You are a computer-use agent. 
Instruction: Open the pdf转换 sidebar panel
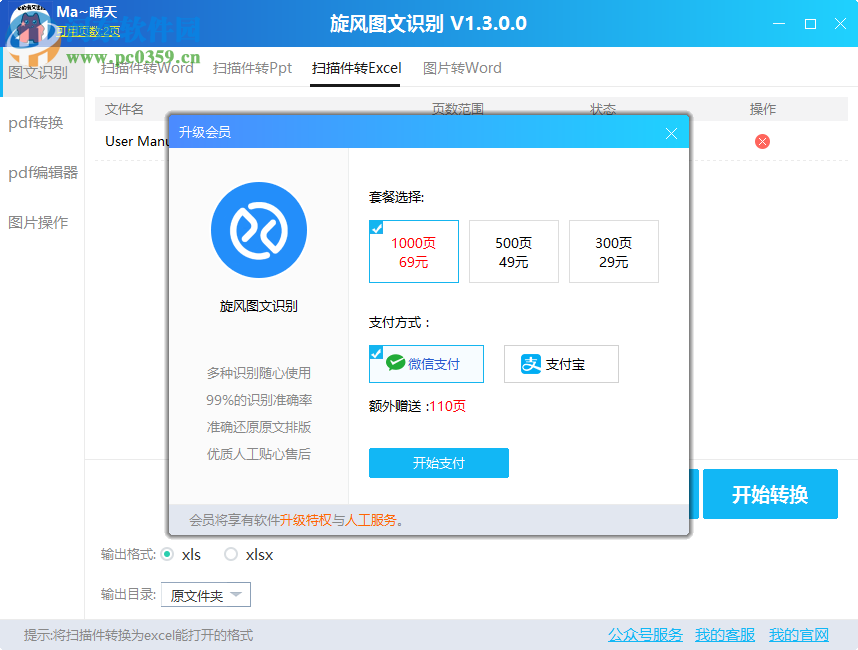tap(40, 122)
